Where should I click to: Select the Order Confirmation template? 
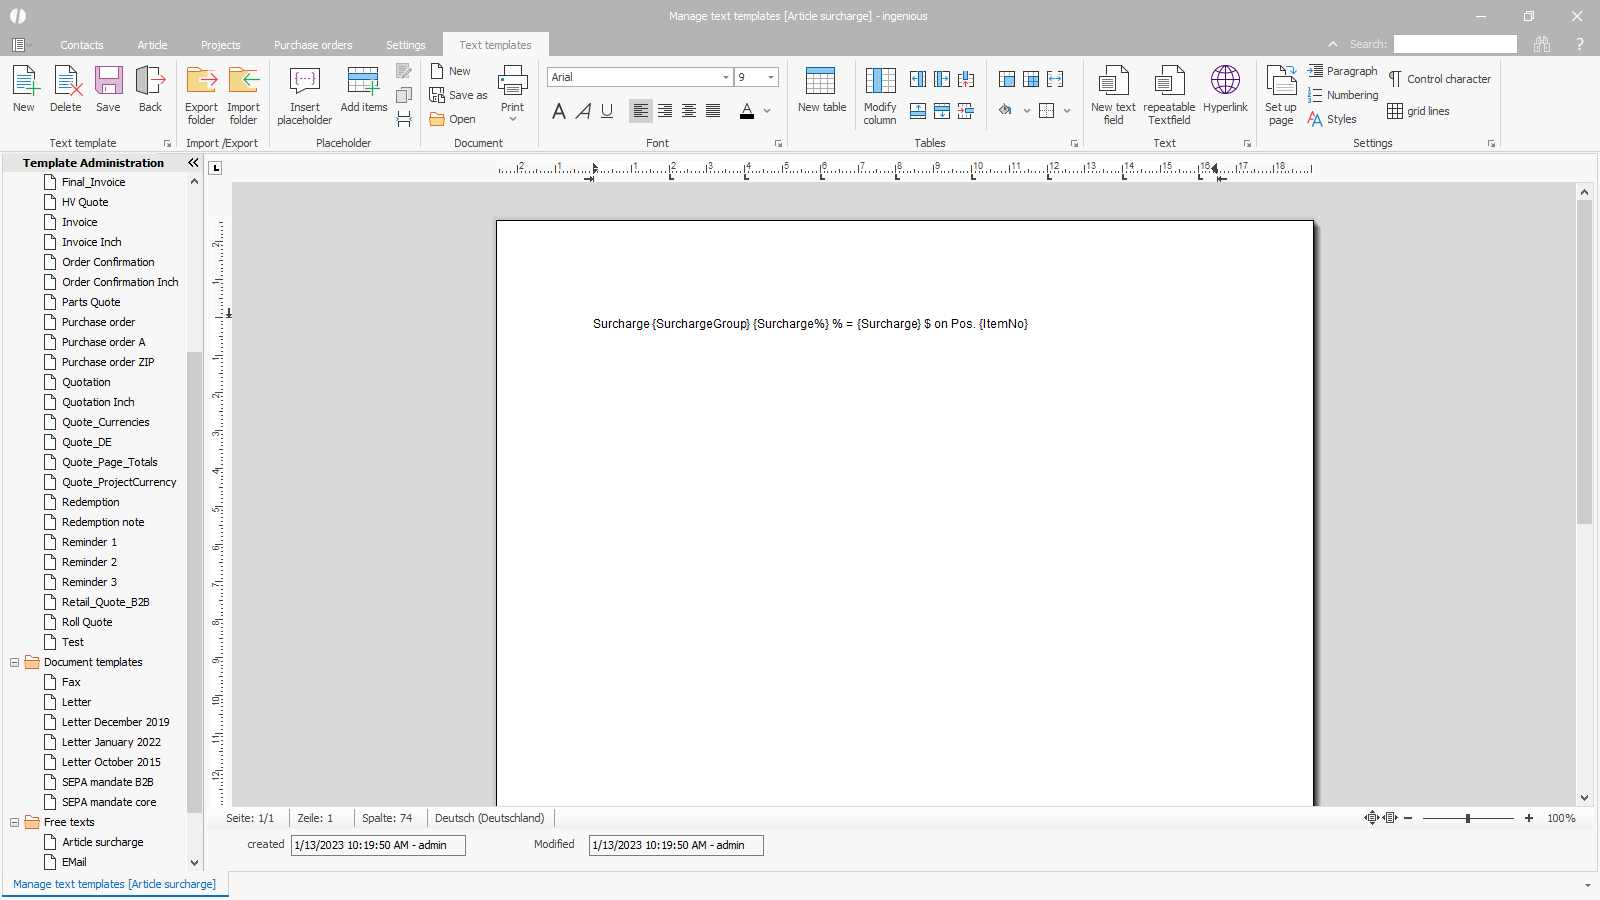108,262
